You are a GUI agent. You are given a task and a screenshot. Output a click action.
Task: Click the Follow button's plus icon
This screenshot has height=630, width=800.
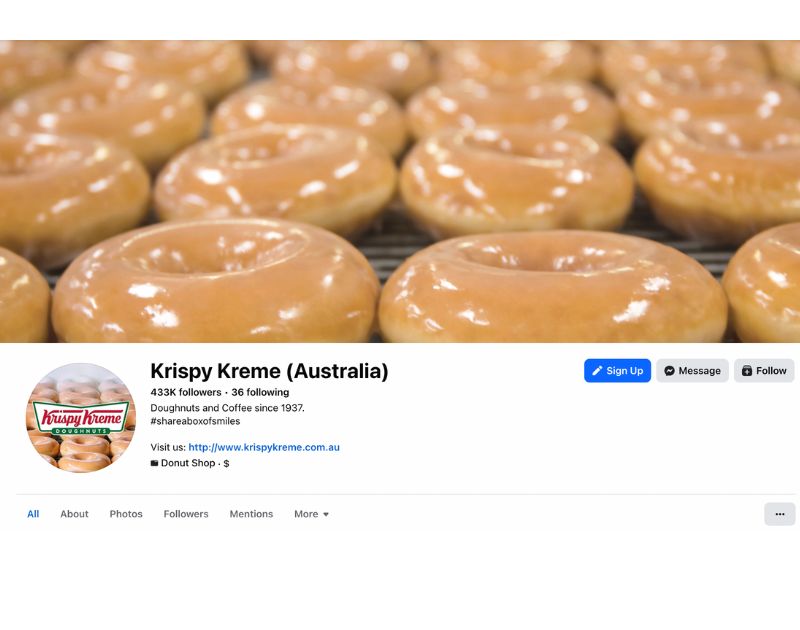(746, 371)
